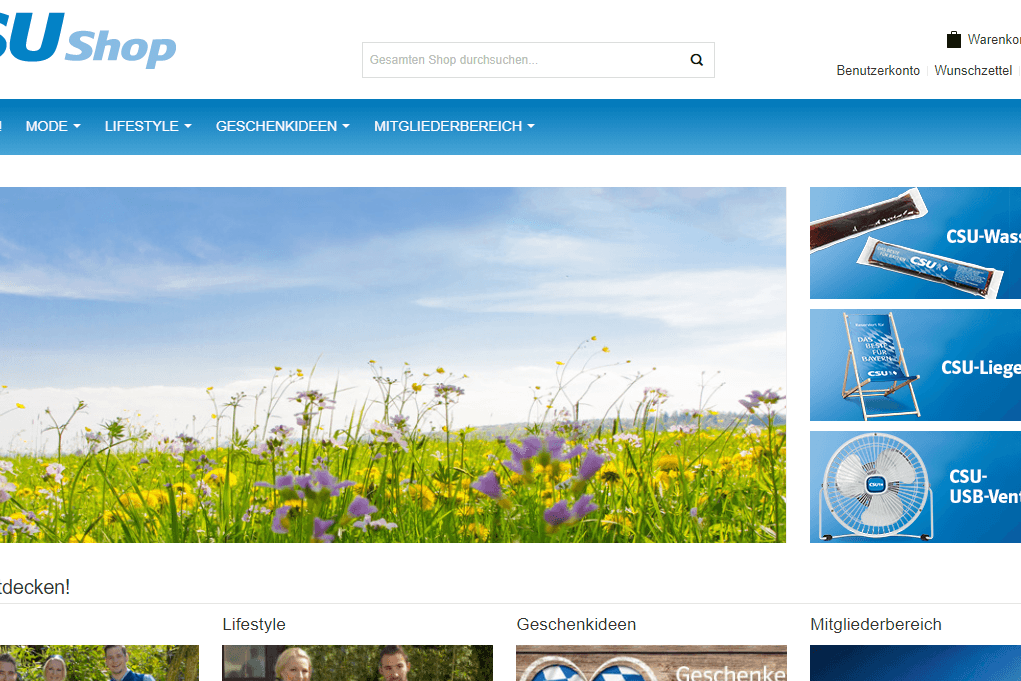1021x681 pixels.
Task: Click the Geschenkideen category heading
Action: [x=576, y=624]
